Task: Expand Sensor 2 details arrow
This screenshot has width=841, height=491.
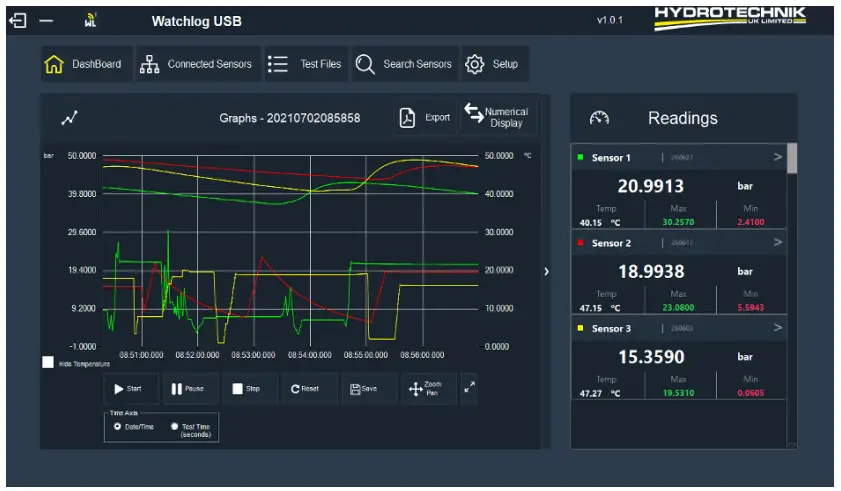Action: tap(777, 242)
